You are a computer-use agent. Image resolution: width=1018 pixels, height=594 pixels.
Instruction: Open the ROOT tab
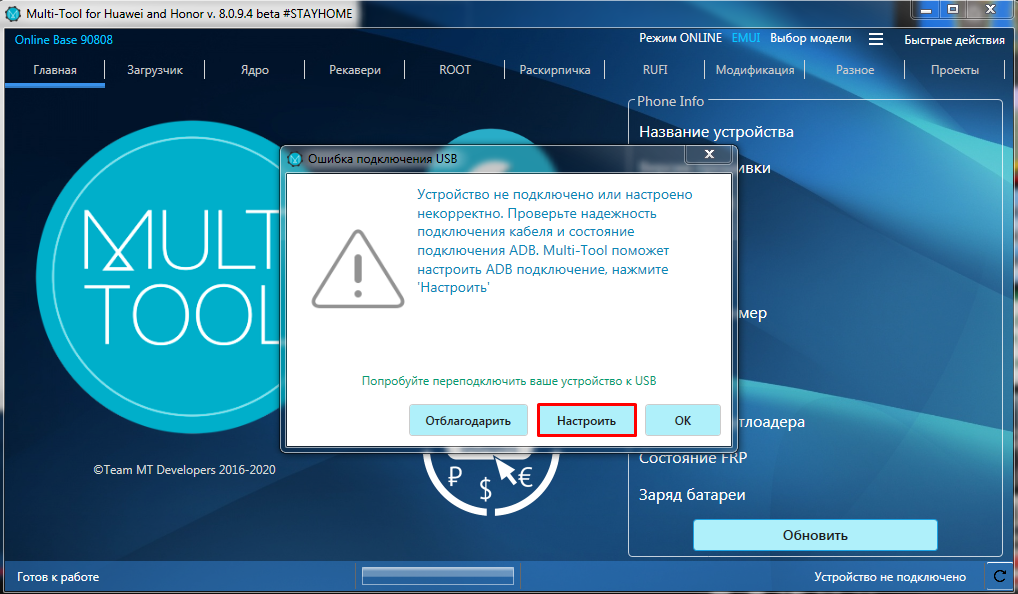[454, 70]
